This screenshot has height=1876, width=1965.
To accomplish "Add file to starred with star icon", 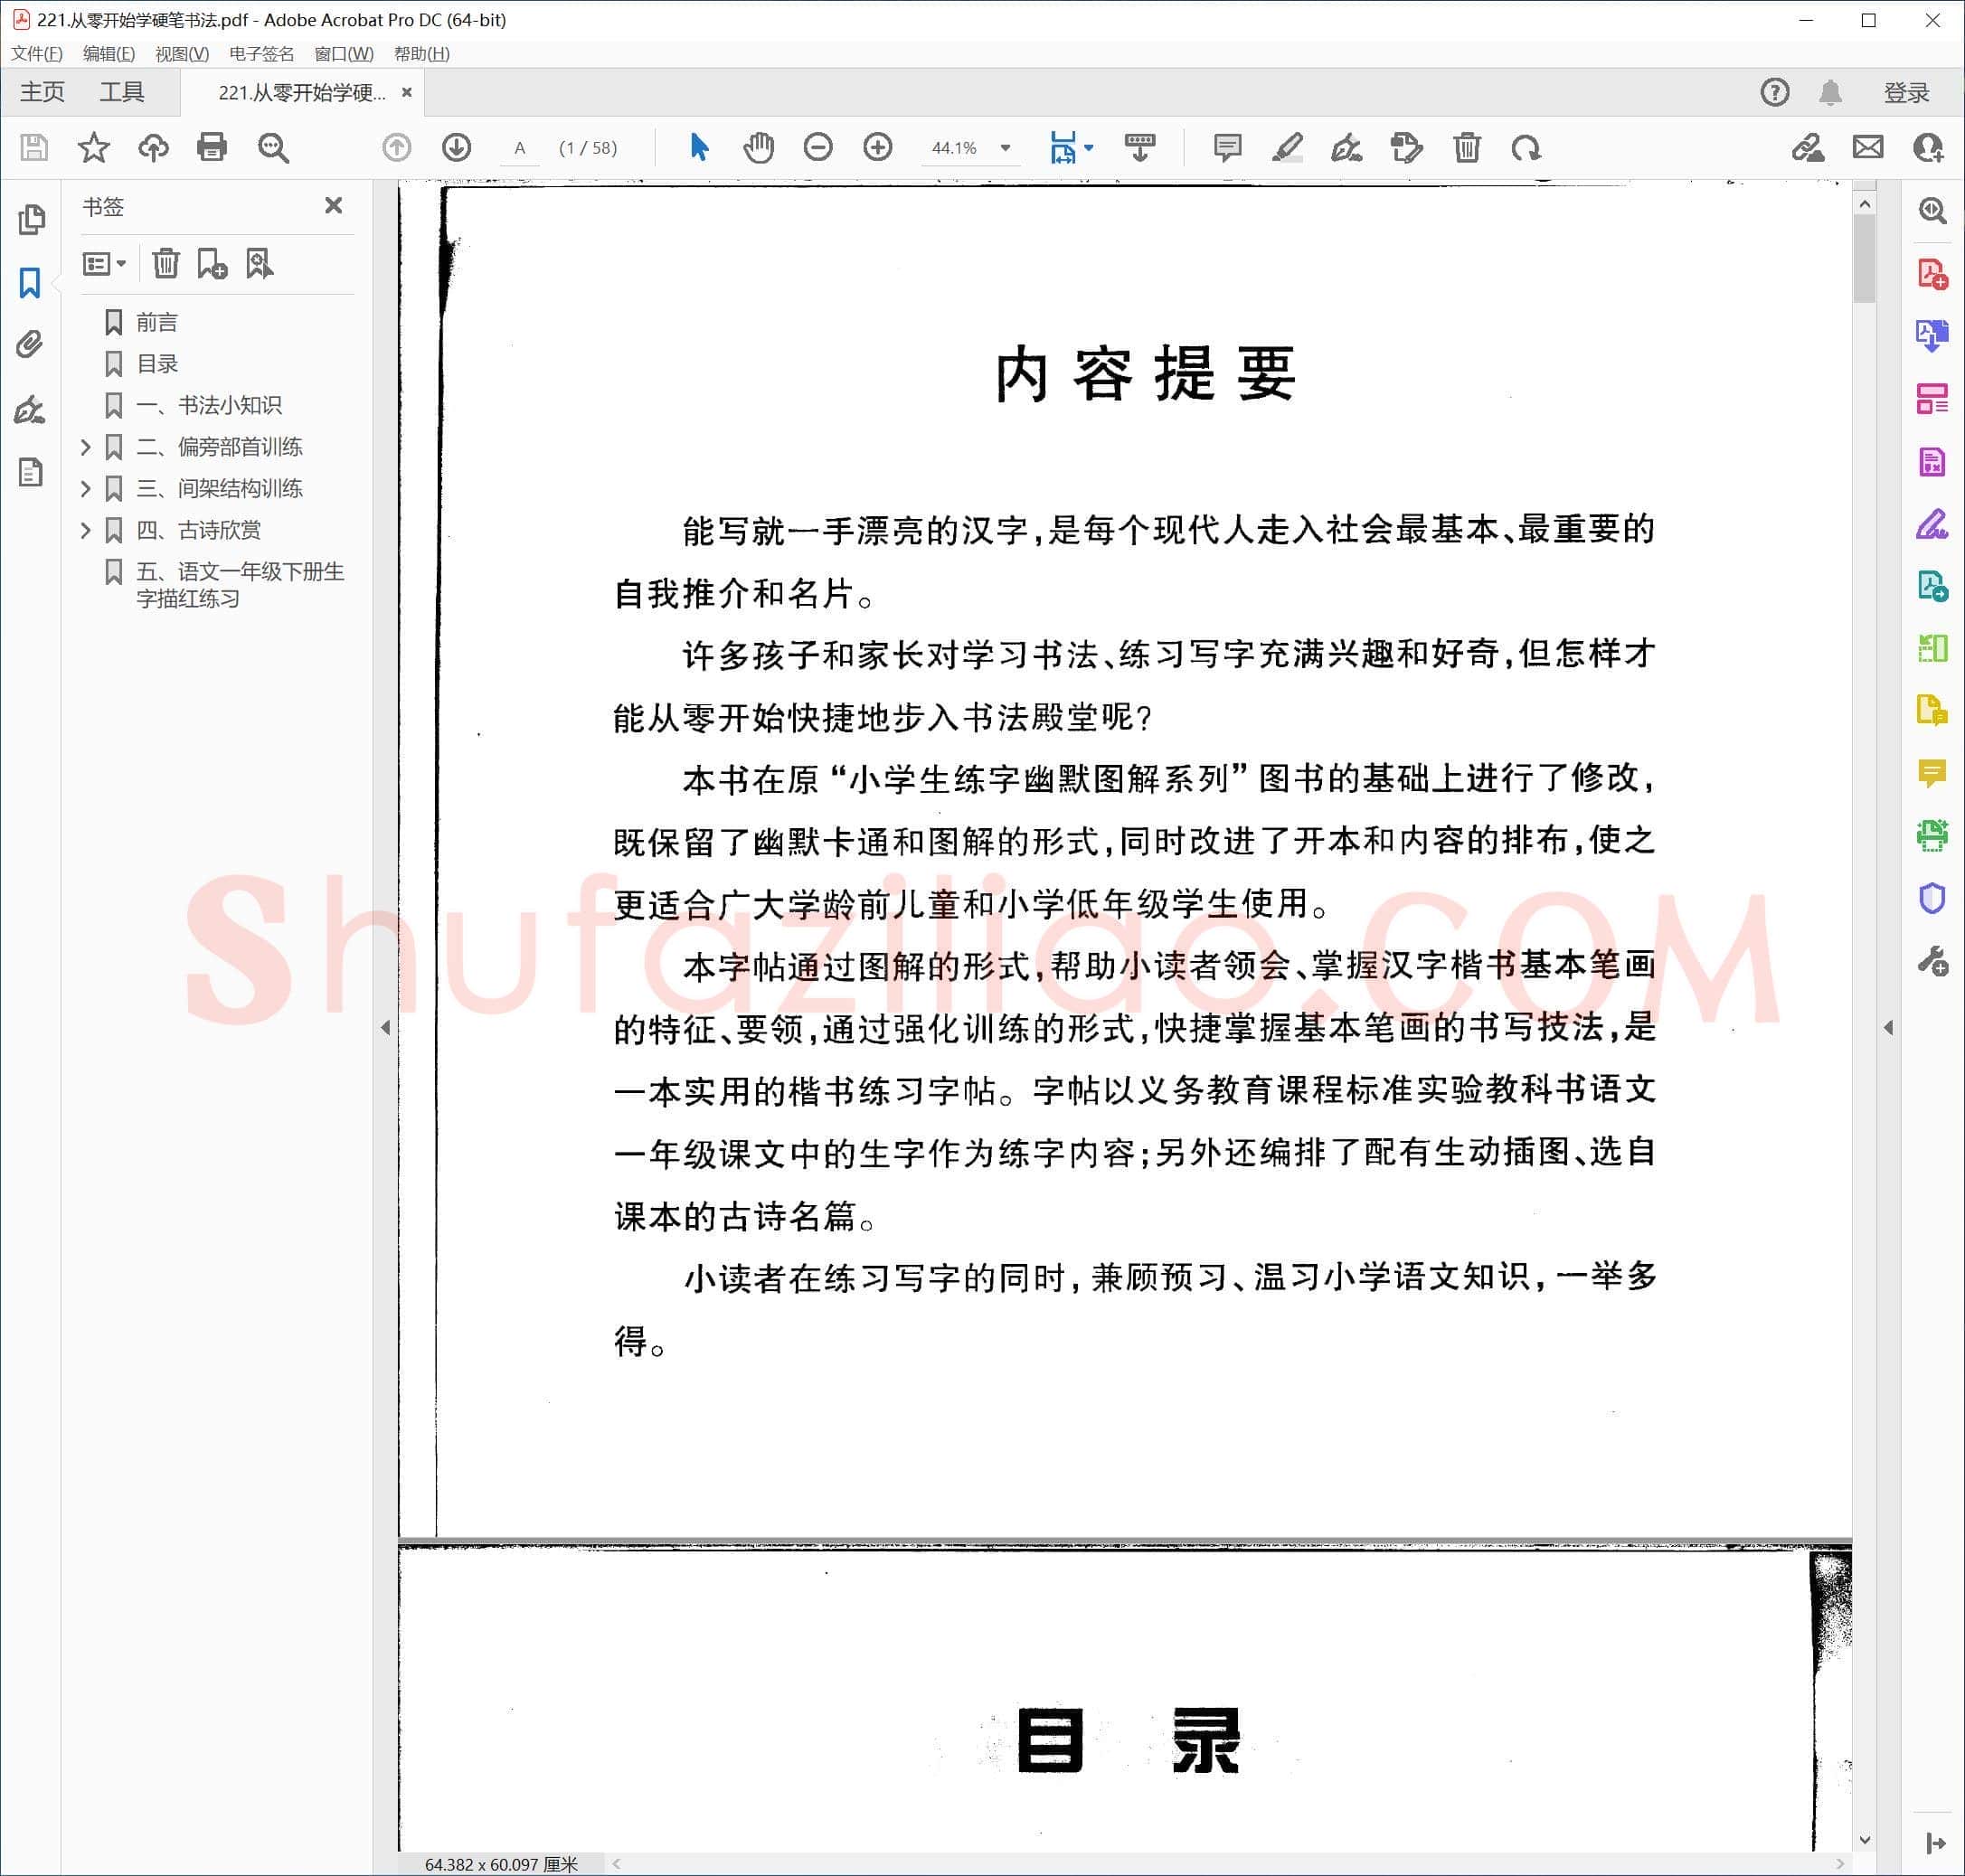I will pyautogui.click(x=94, y=148).
